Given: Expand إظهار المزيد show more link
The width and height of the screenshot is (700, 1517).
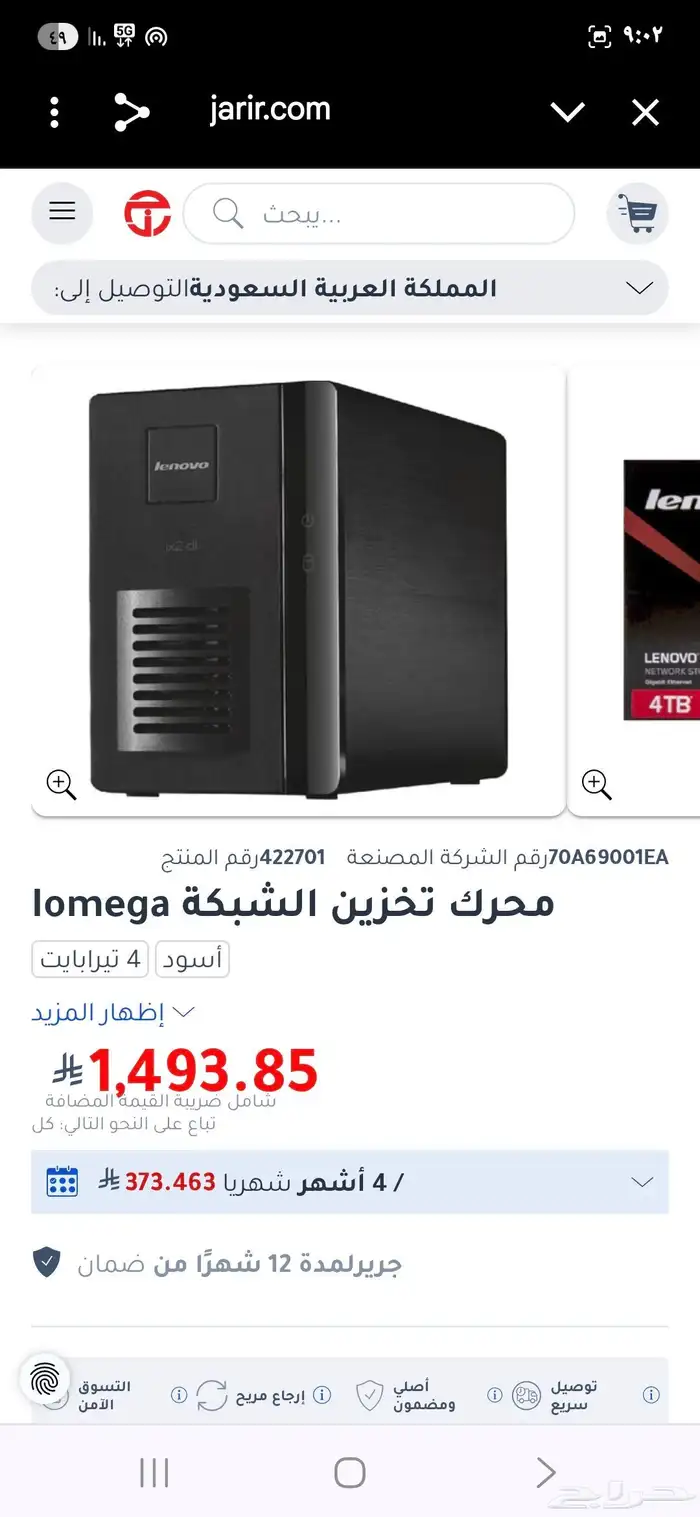Looking at the screenshot, I should coord(112,1012).
